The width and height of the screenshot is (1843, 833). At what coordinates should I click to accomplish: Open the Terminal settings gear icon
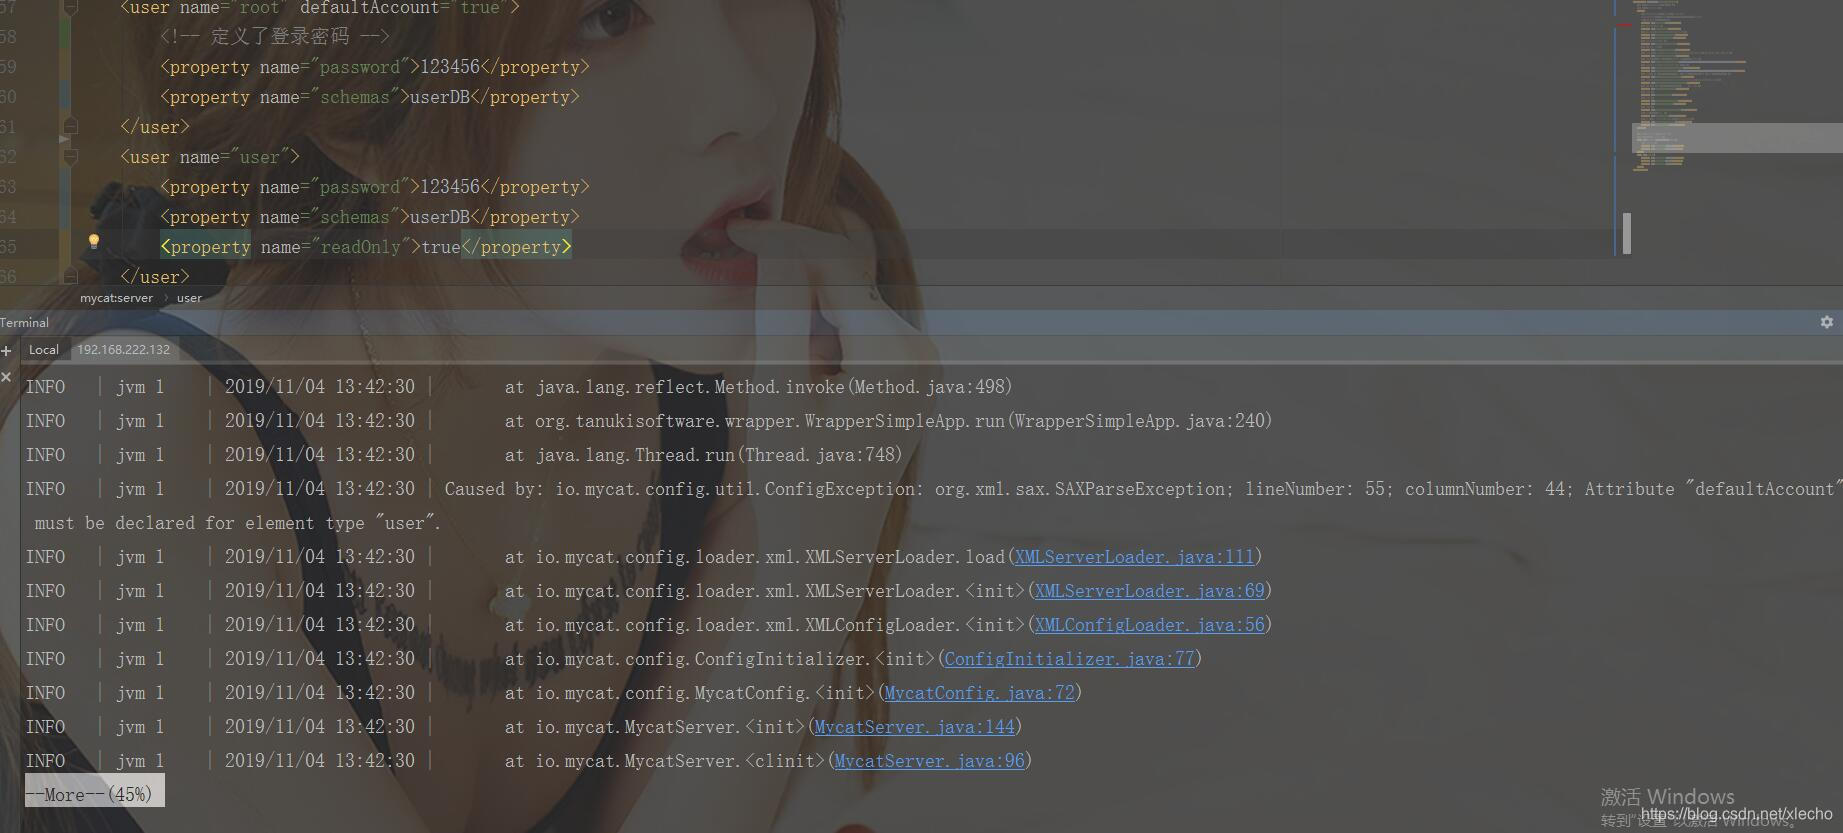coord(1827,322)
